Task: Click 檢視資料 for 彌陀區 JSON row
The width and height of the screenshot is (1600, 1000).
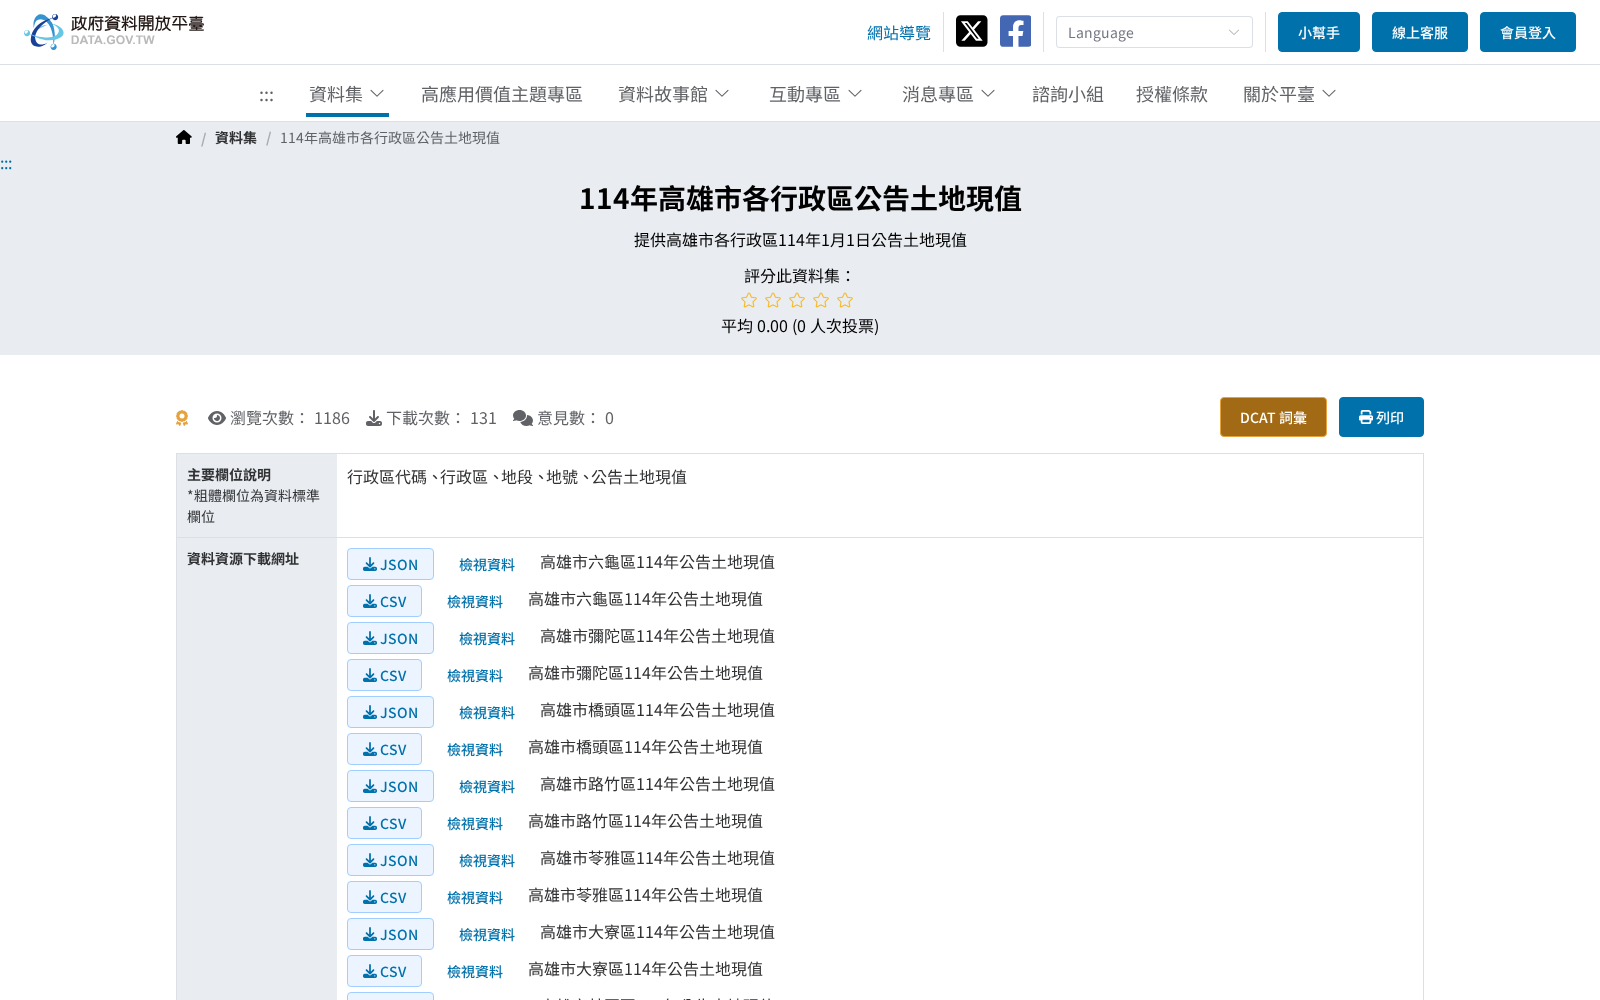Action: click(x=487, y=639)
